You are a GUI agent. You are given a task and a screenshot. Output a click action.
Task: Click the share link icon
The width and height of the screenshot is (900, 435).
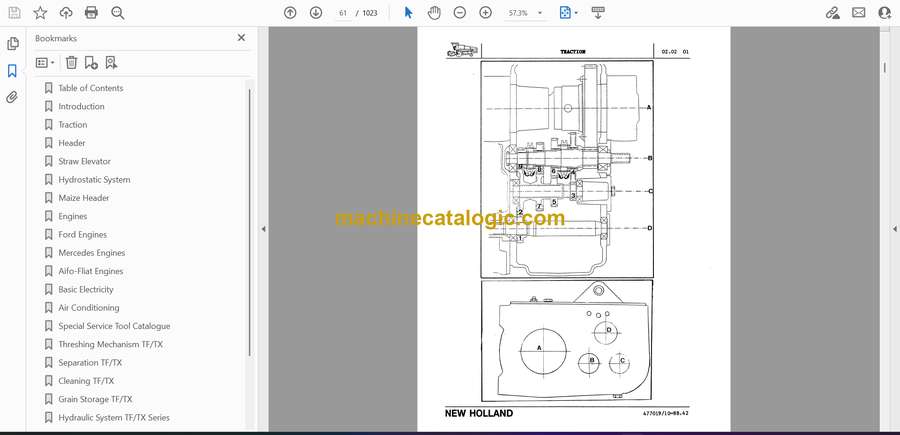[833, 13]
